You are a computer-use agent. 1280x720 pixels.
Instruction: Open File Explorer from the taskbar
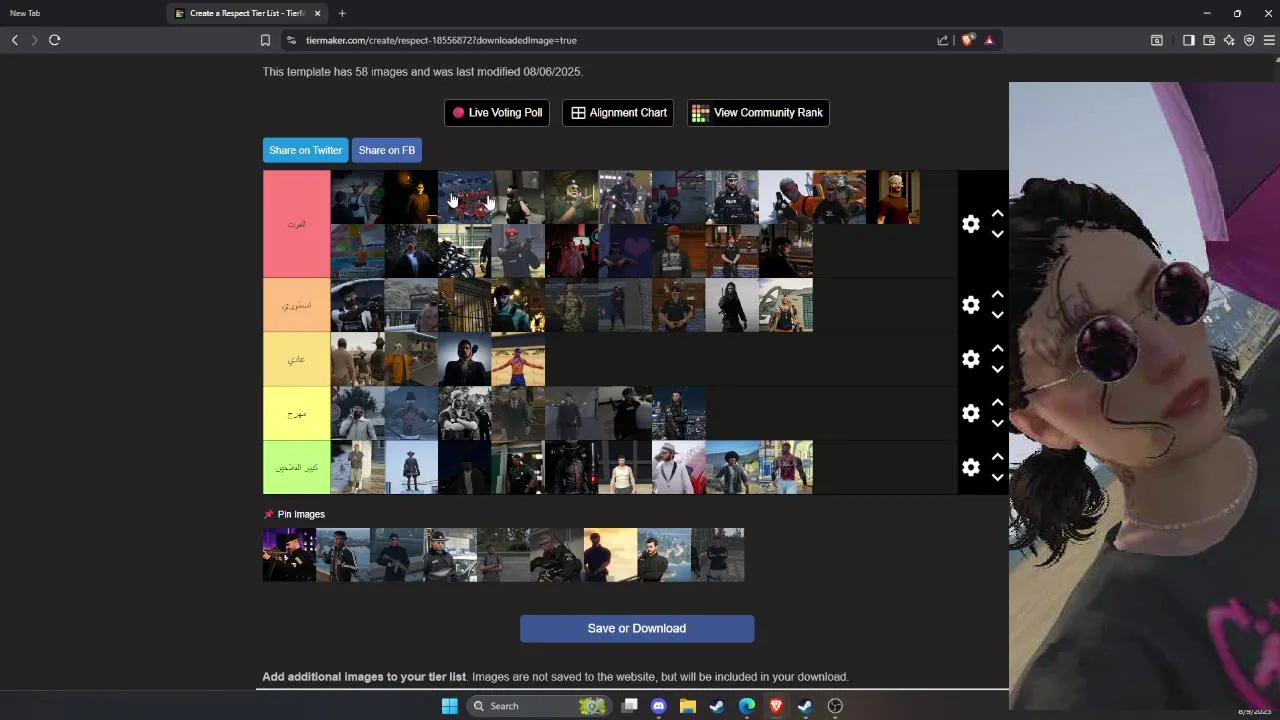688,706
